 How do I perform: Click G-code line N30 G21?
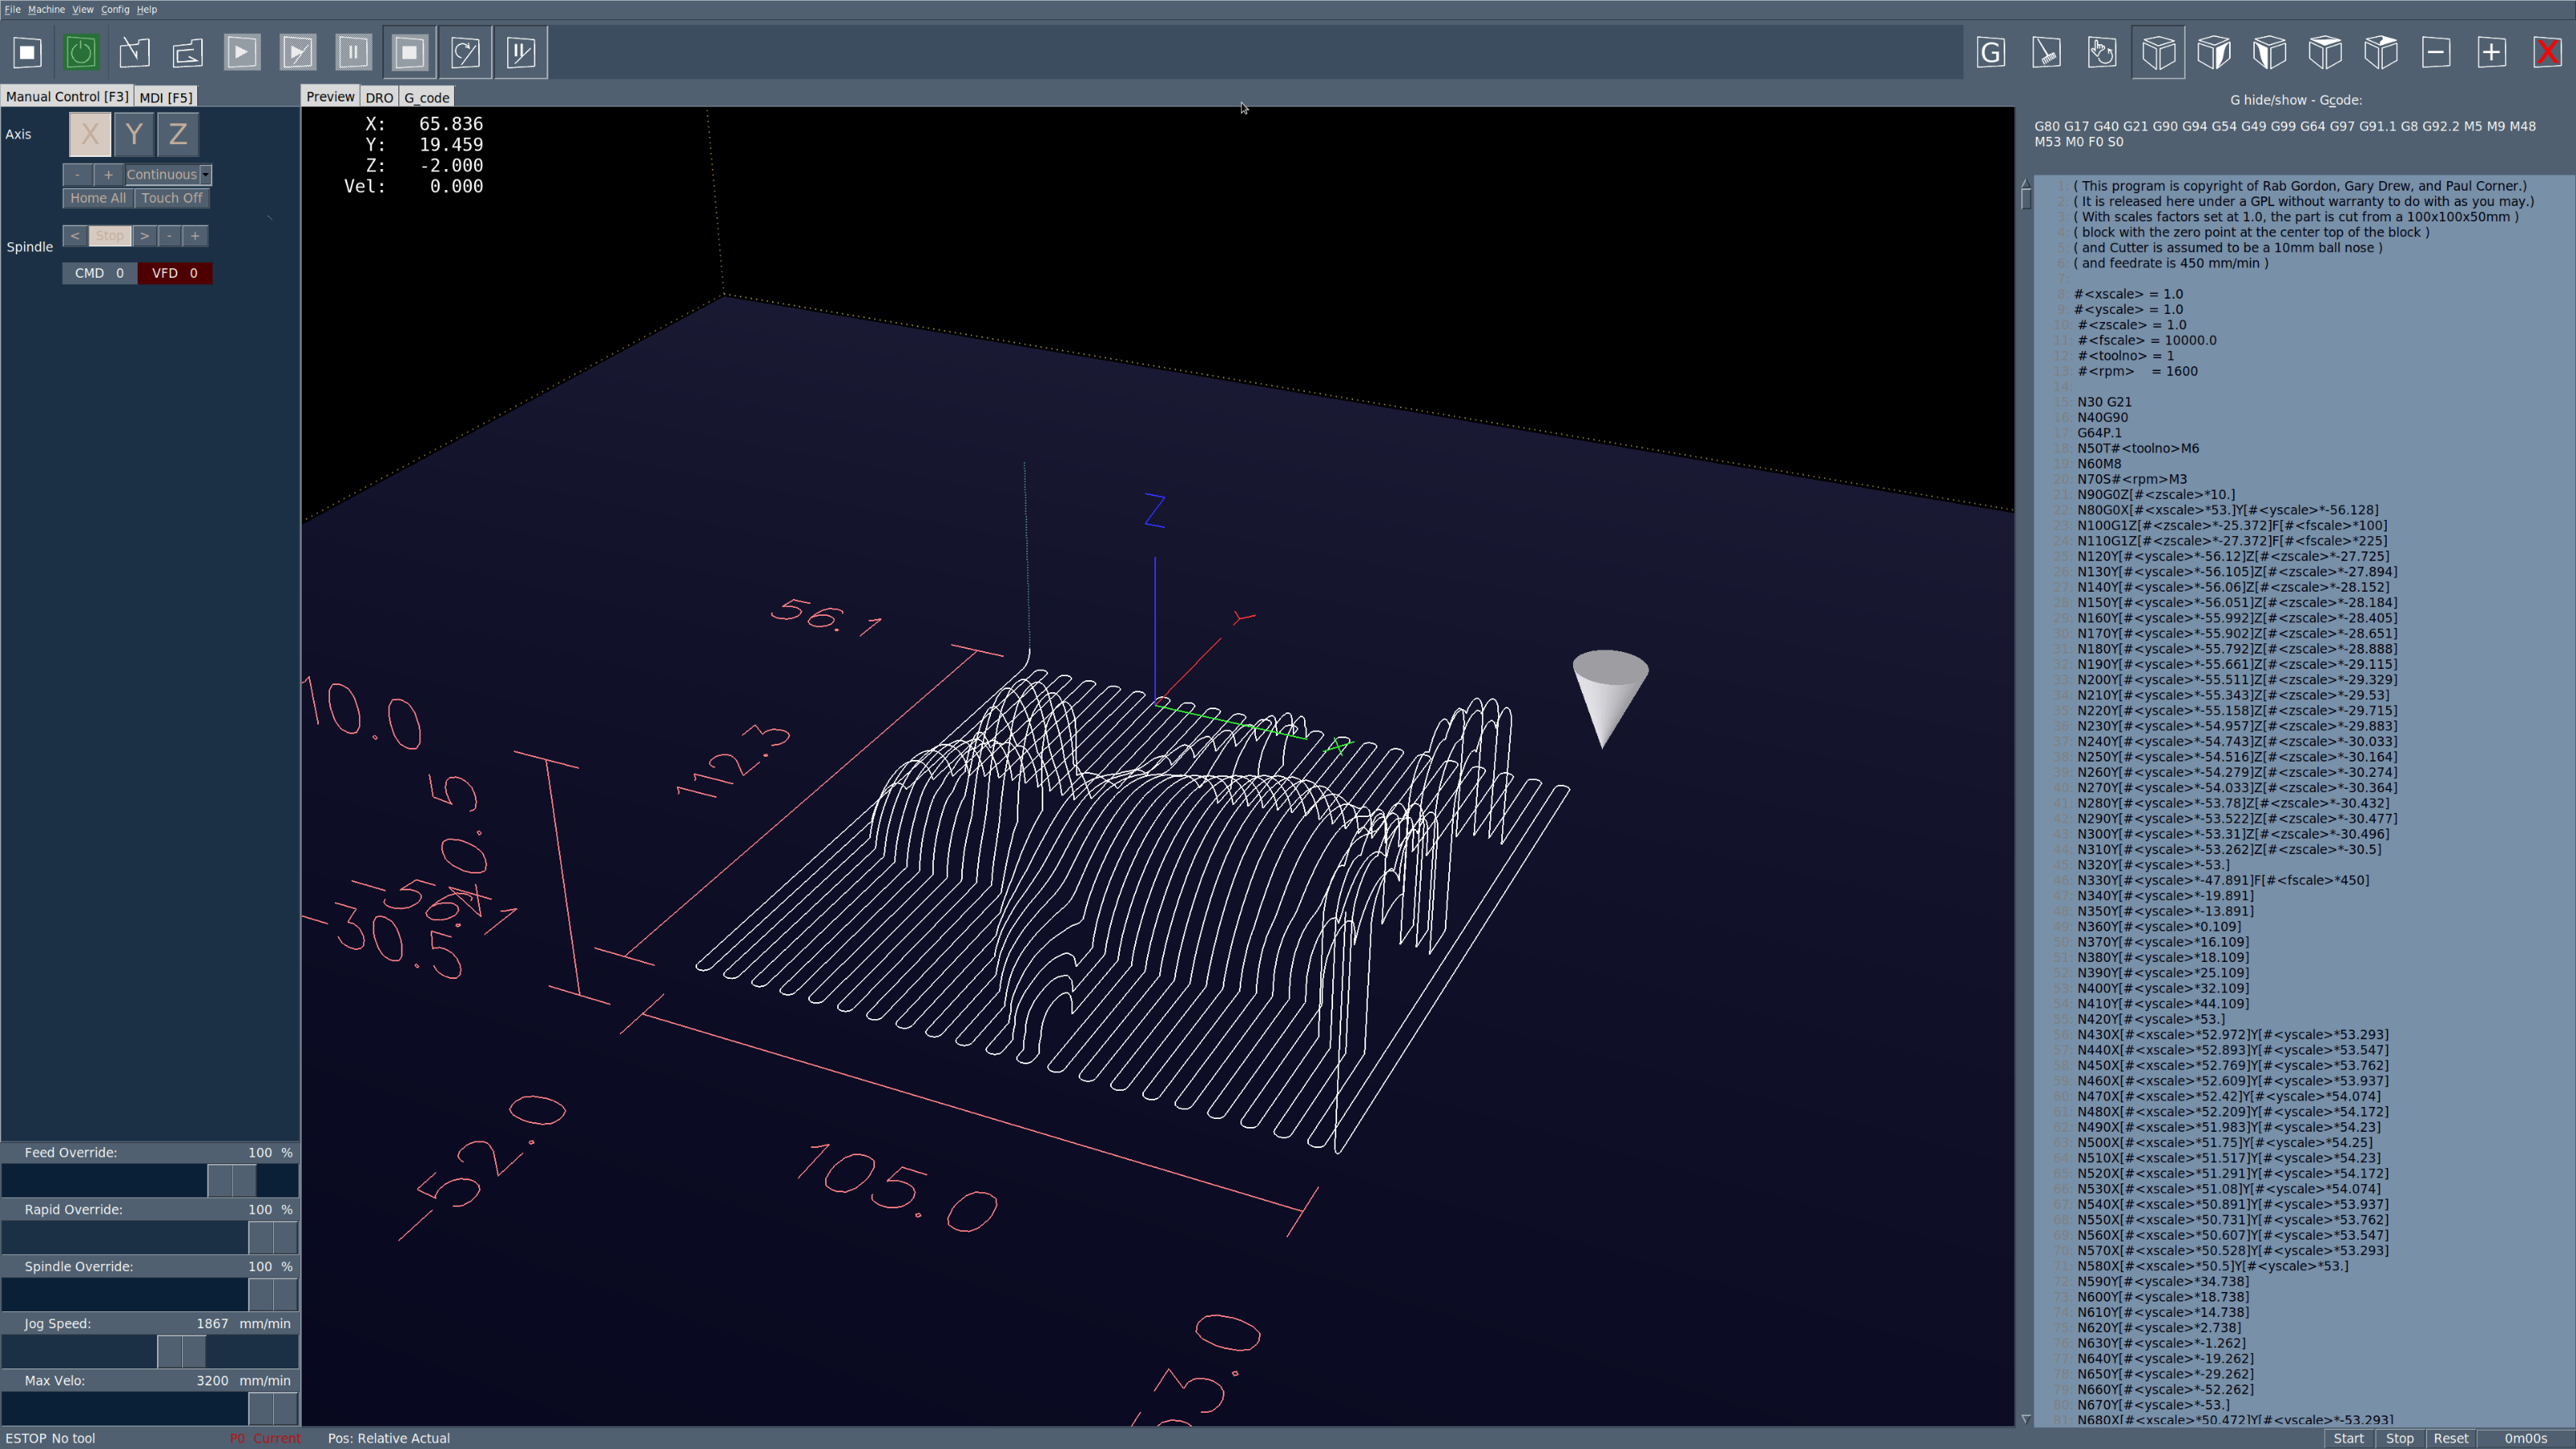[2104, 402]
